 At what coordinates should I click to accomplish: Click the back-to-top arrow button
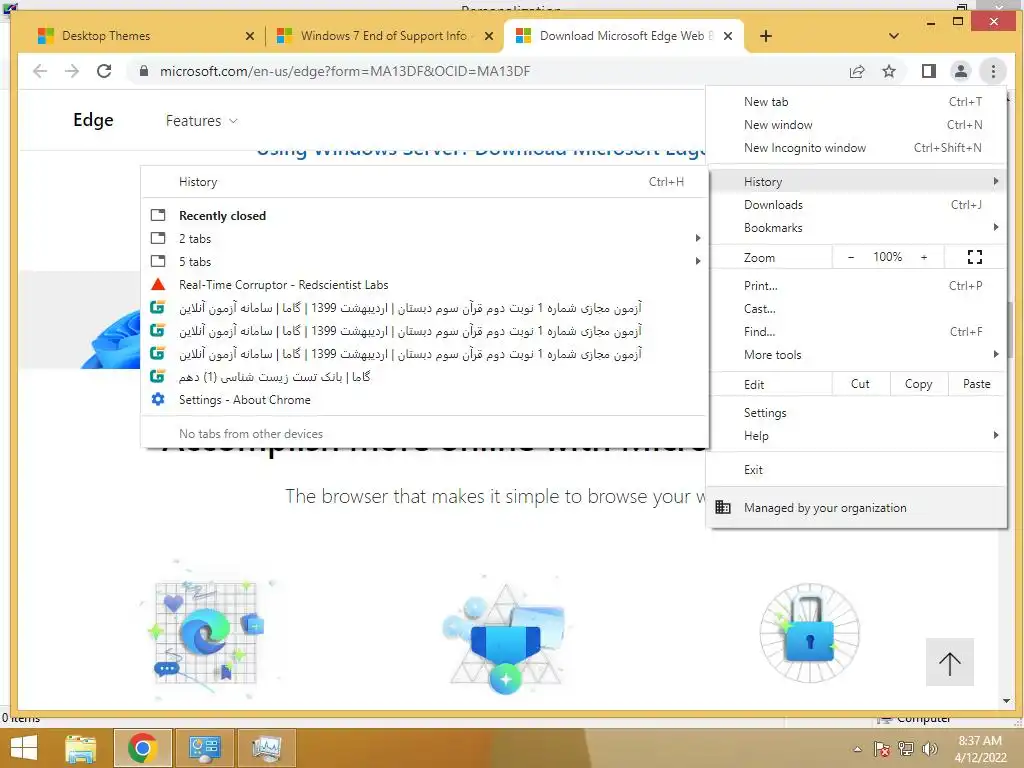tap(950, 662)
